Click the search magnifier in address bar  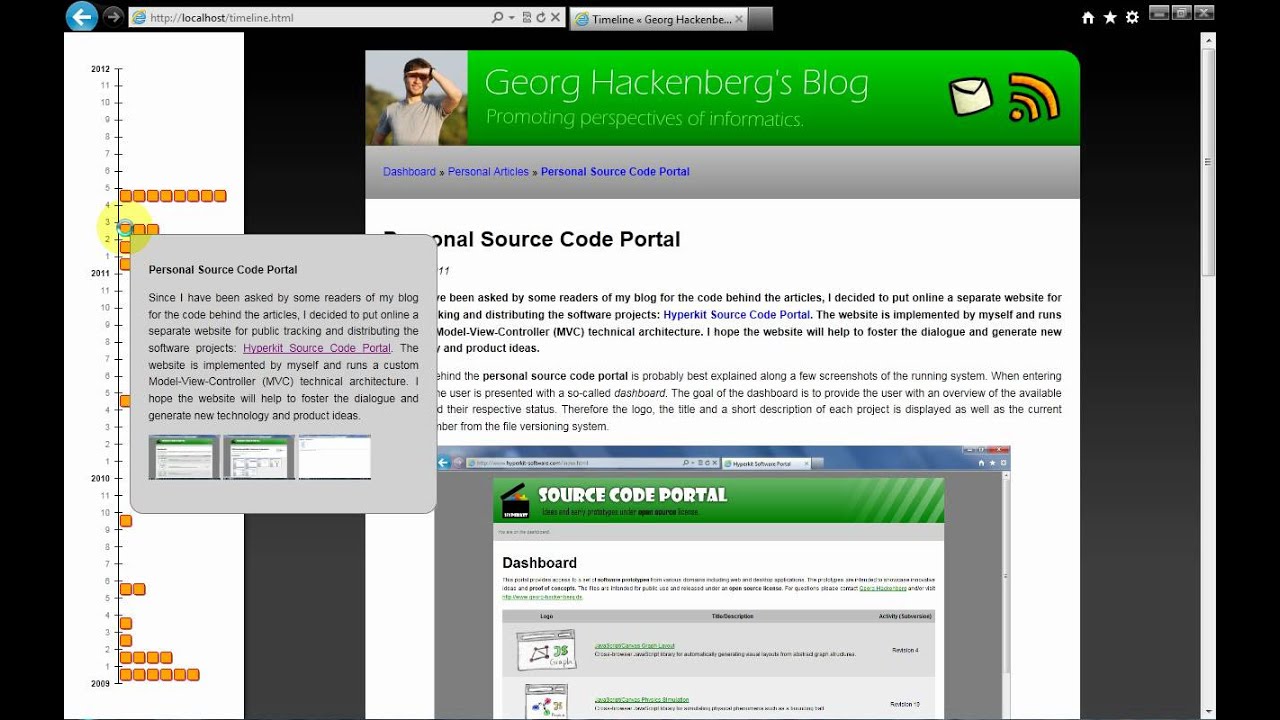tap(497, 18)
